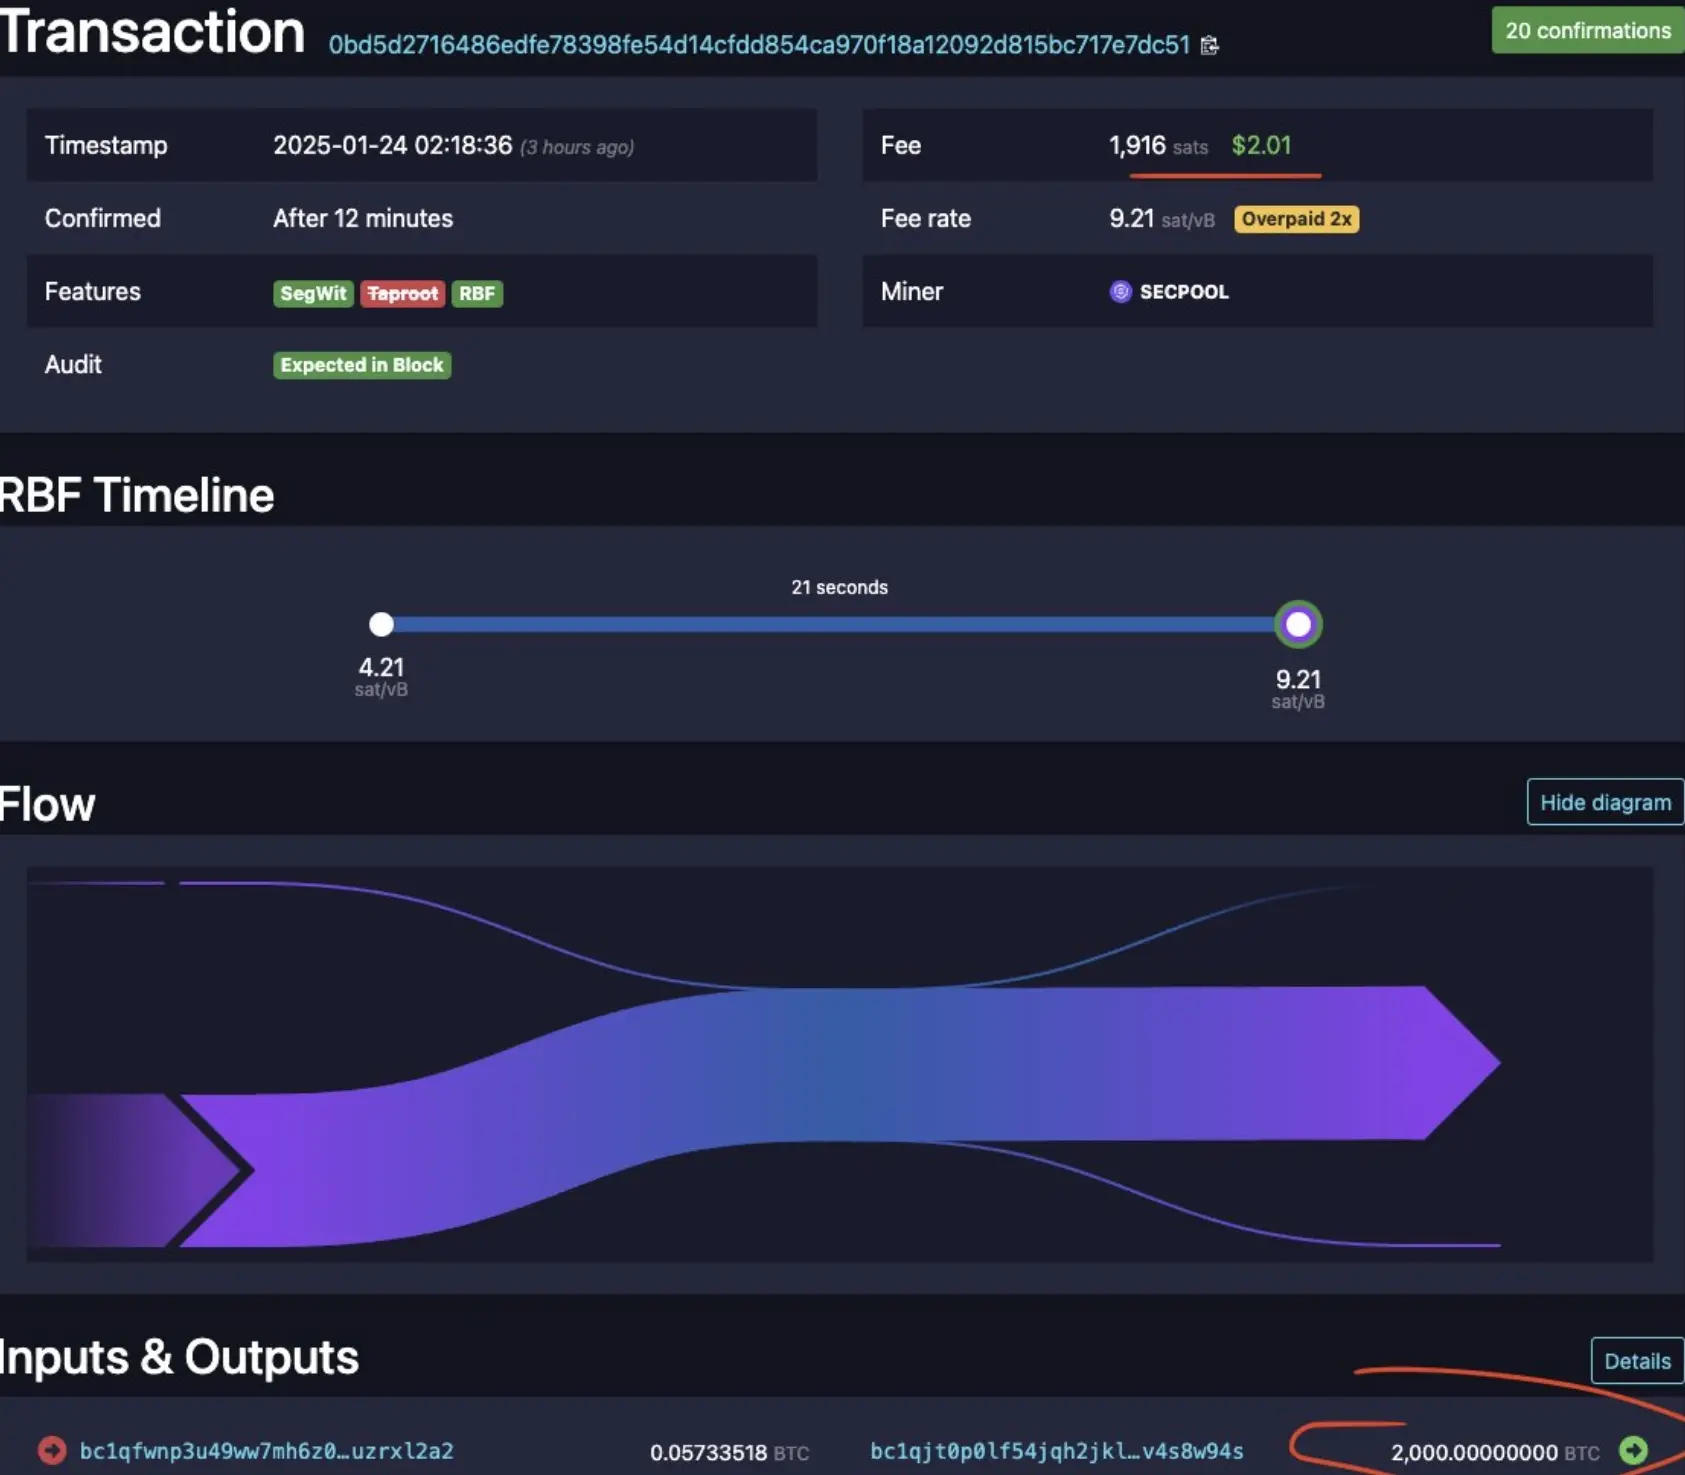Click the copy transaction ID clipboard icon
Screen dimensions: 1685x1475
(x=1210, y=46)
